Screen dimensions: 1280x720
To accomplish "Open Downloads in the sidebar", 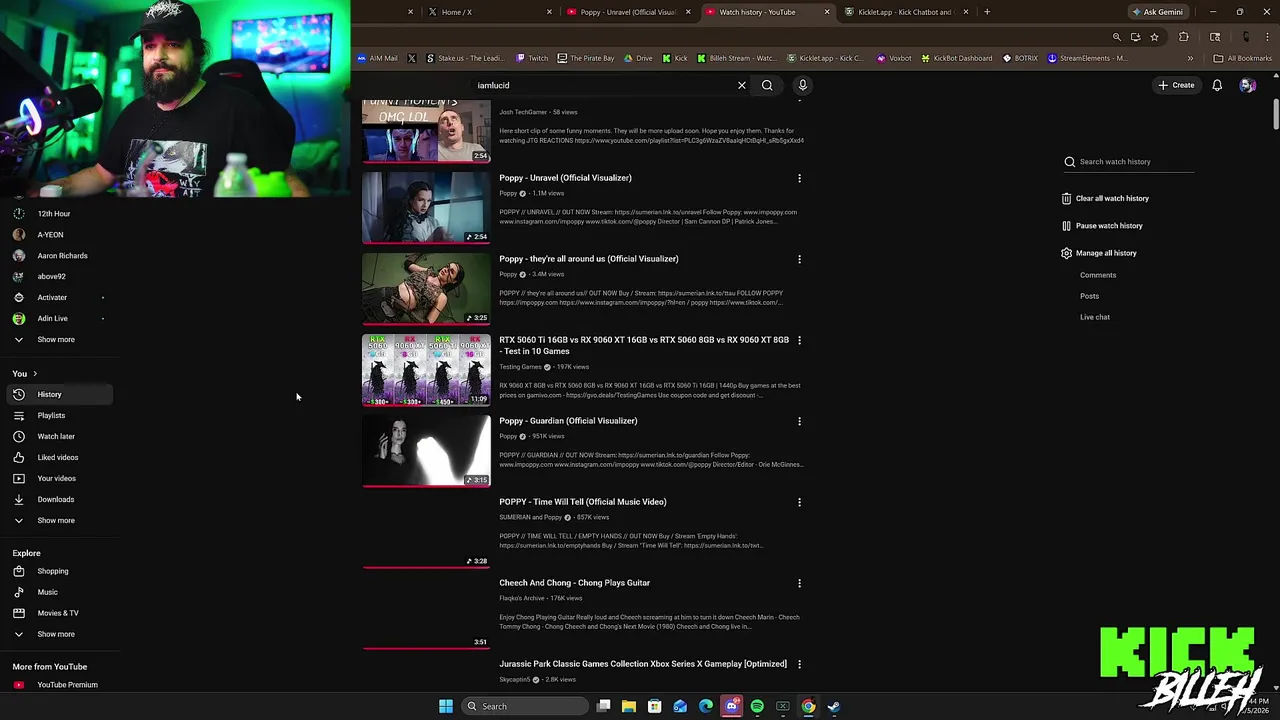I will 58,499.
